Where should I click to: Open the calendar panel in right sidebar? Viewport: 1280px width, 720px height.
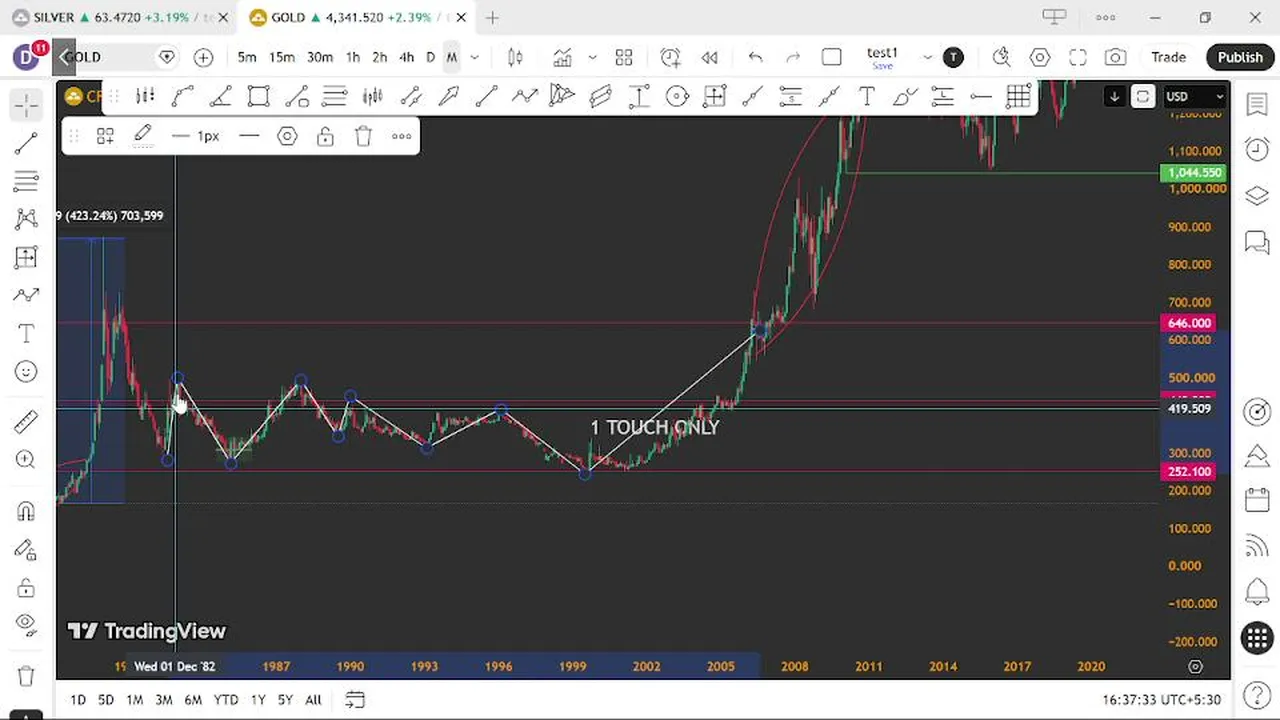1257,500
